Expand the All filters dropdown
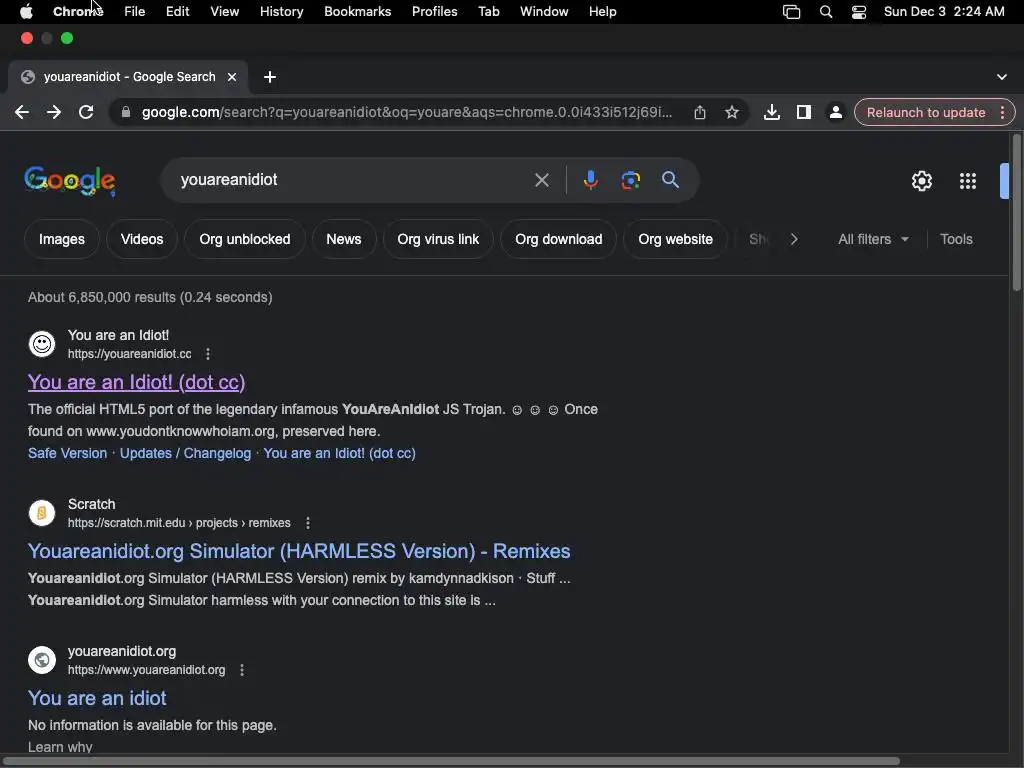The image size is (1024, 768). click(x=873, y=239)
